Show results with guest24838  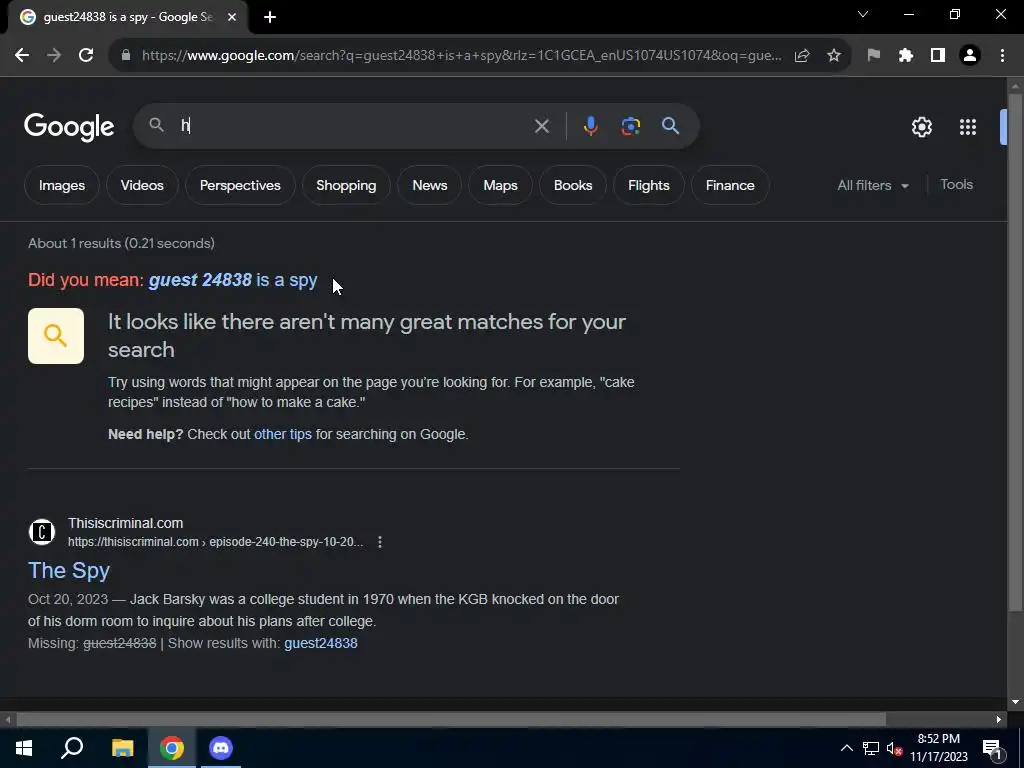click(x=321, y=643)
